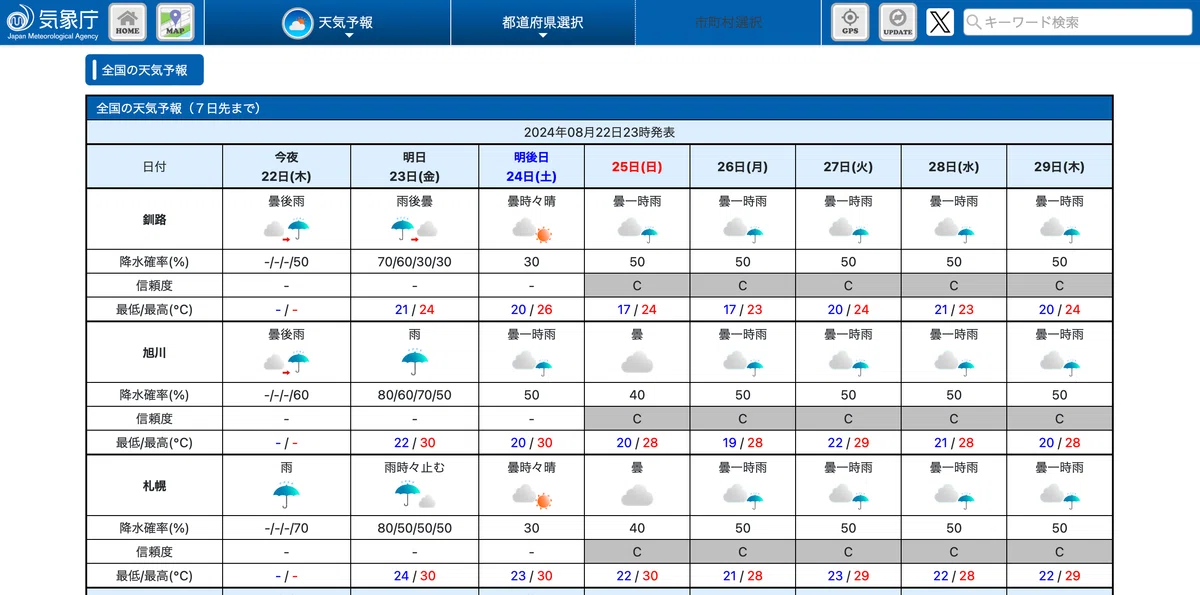The image size is (1200, 595).
Task: Select the 札幌 city row header
Action: click(x=154, y=484)
